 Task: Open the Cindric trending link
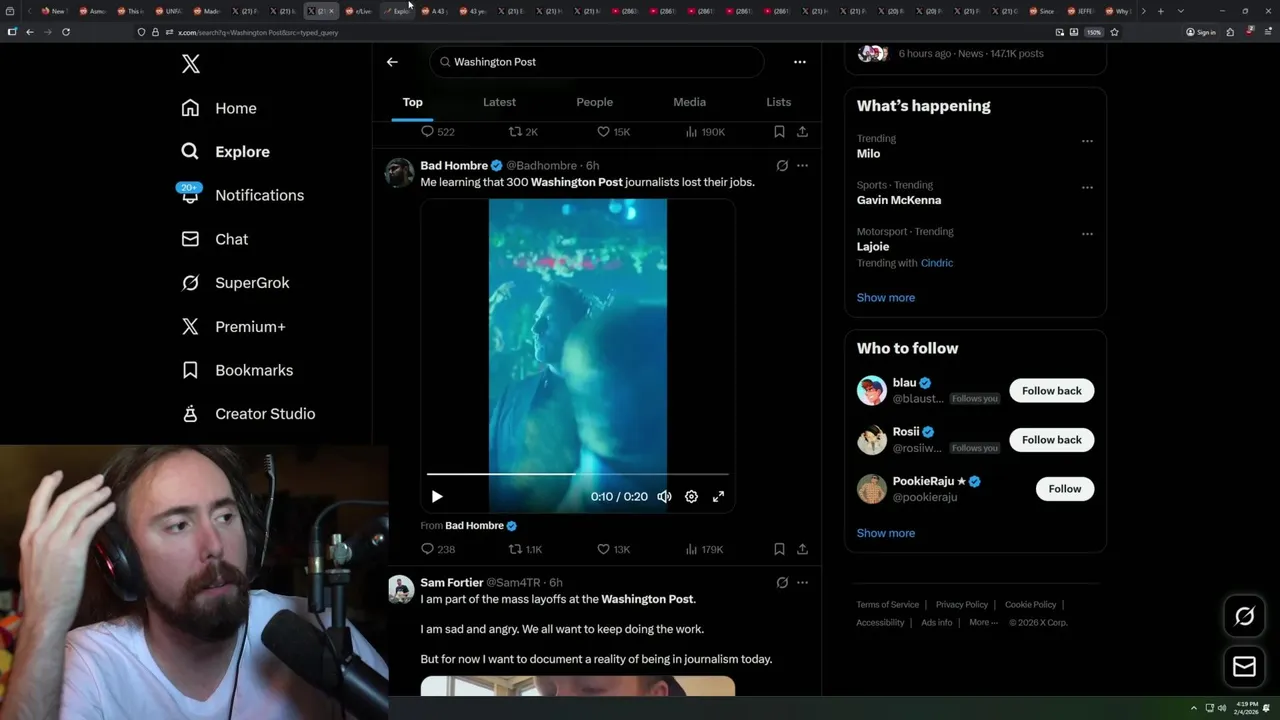937,263
